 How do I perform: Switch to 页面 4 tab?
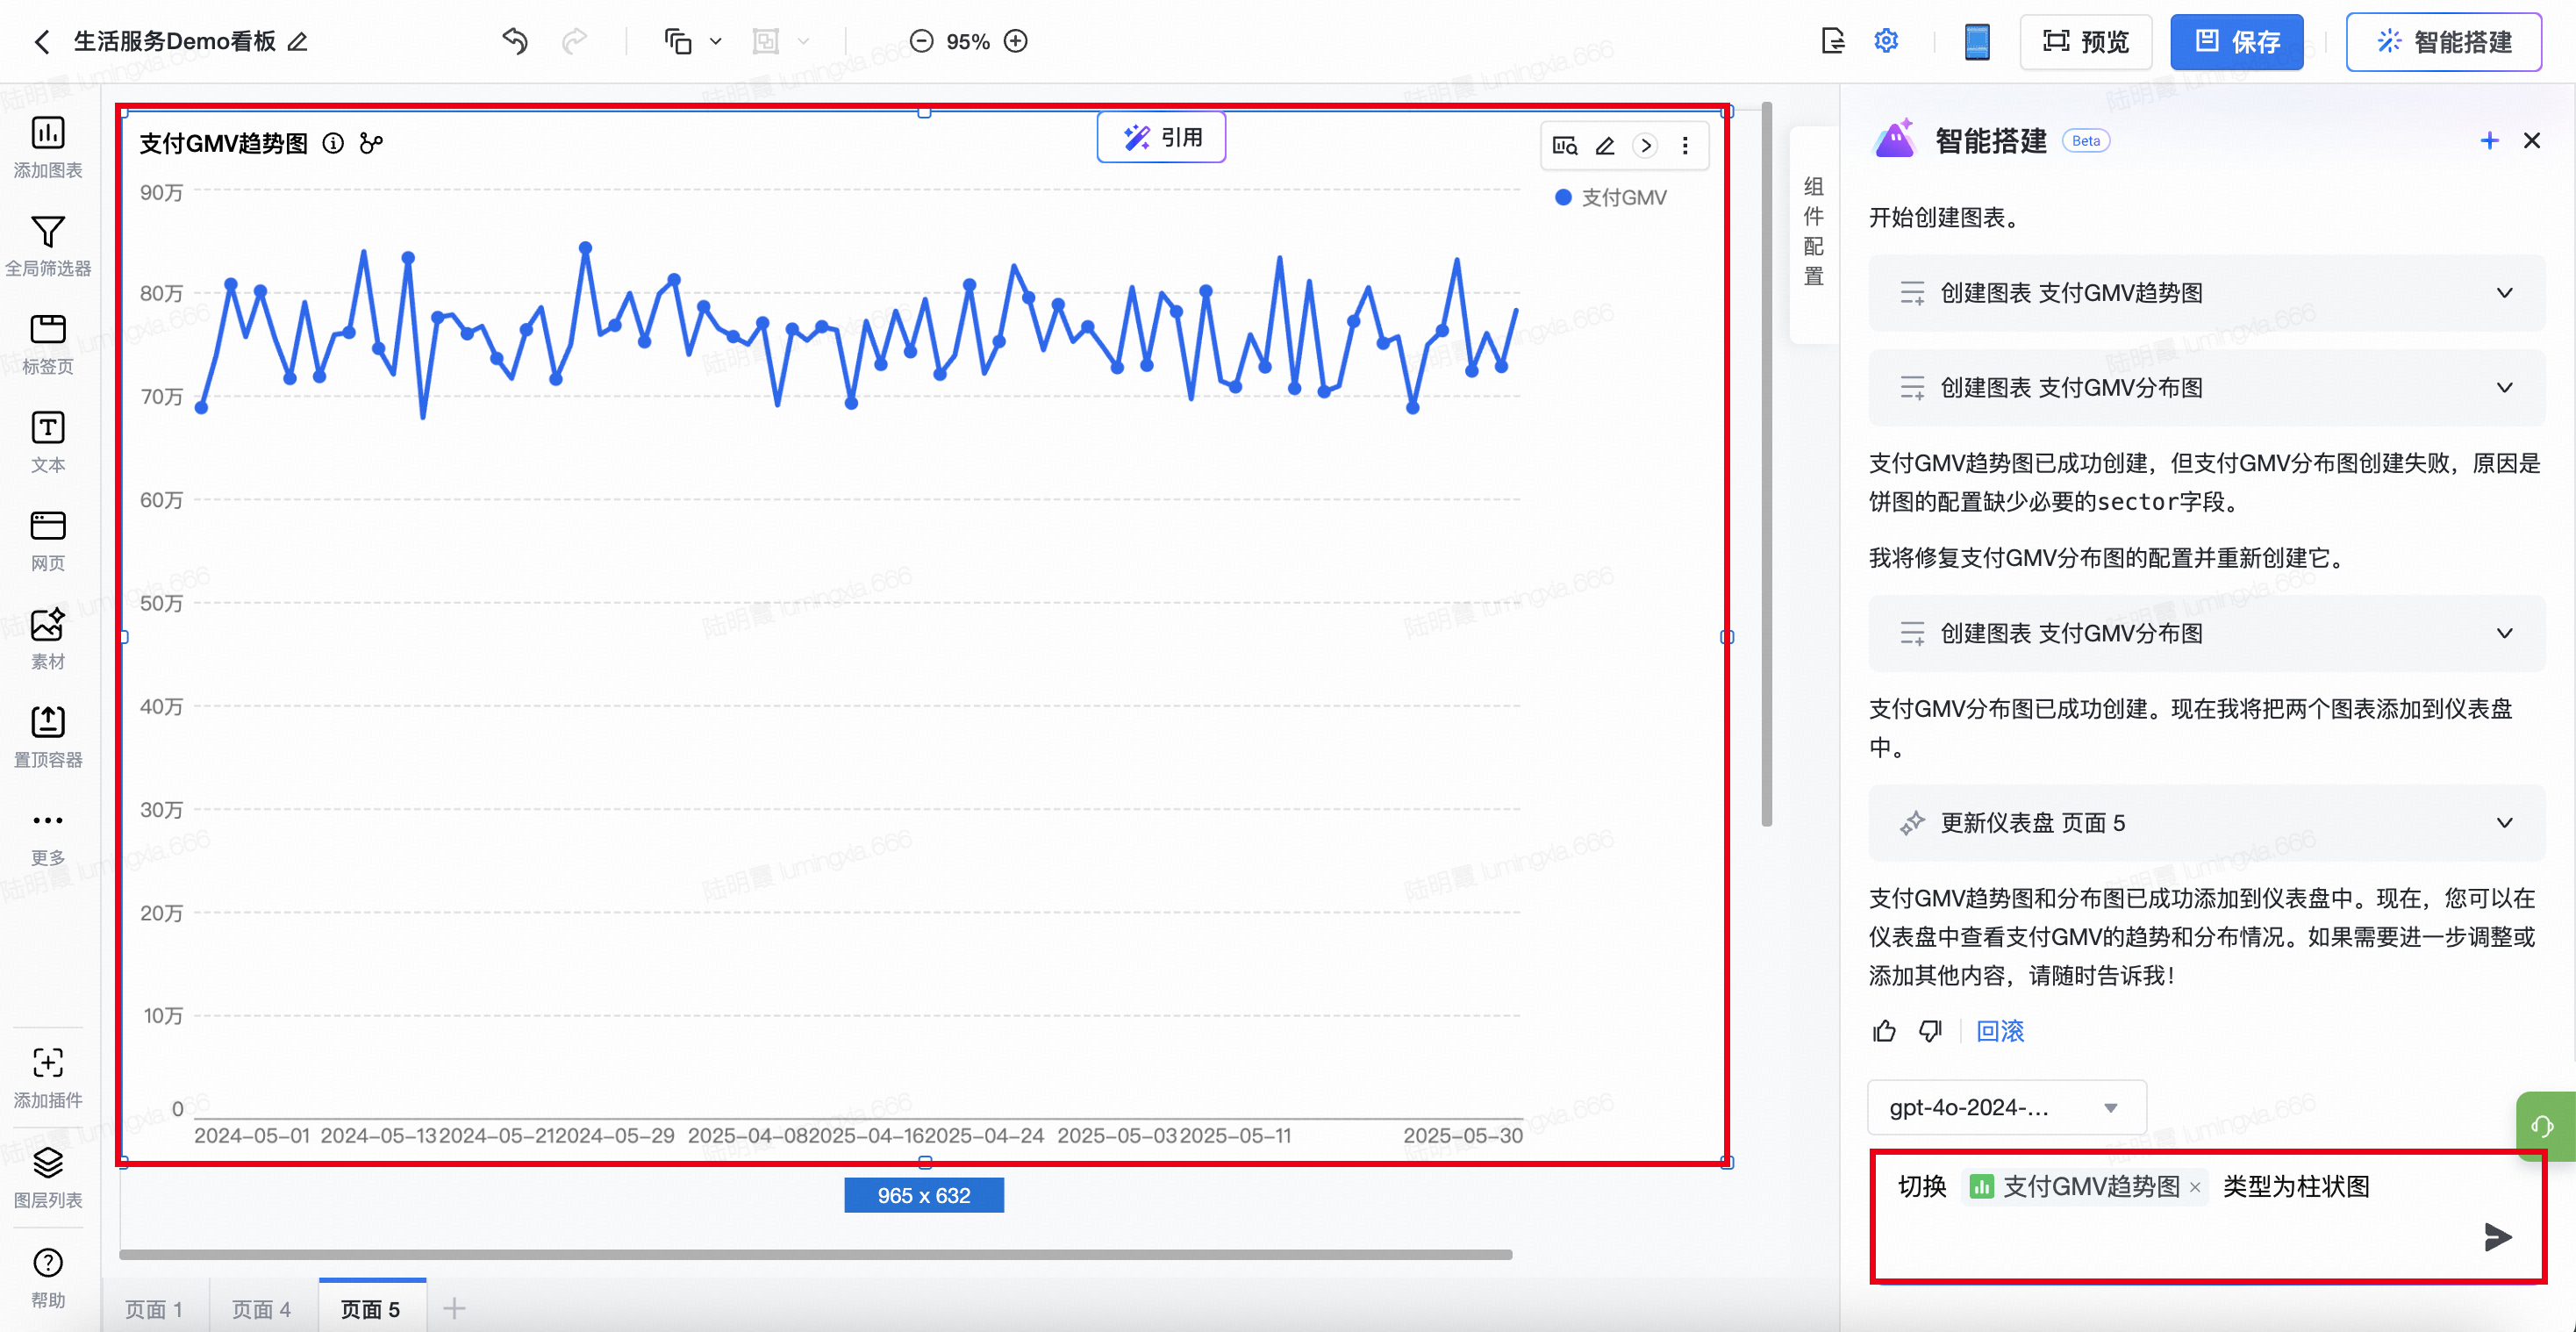[261, 1309]
